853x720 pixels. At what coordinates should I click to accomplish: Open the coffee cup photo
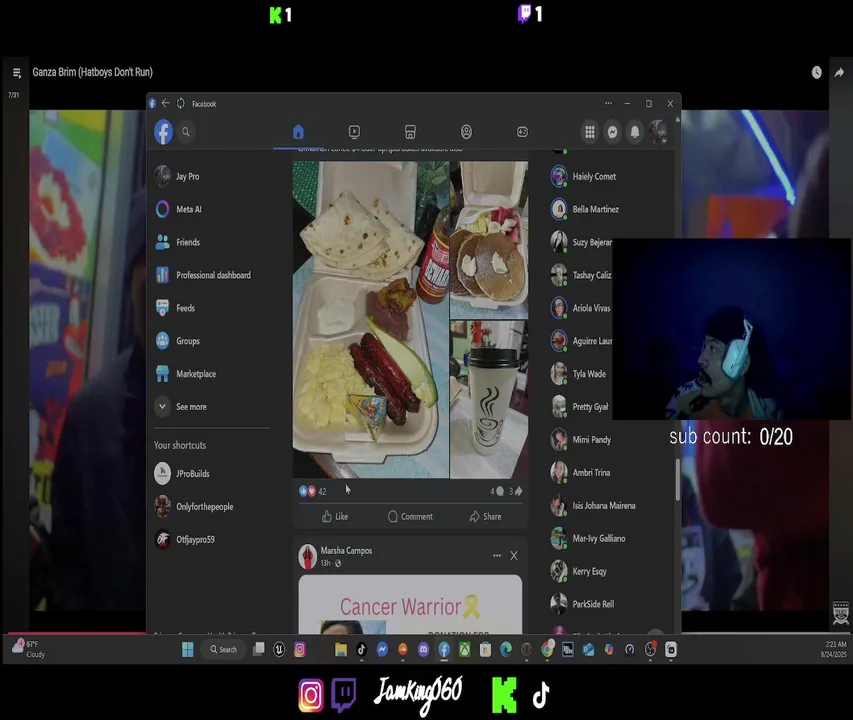pos(489,400)
